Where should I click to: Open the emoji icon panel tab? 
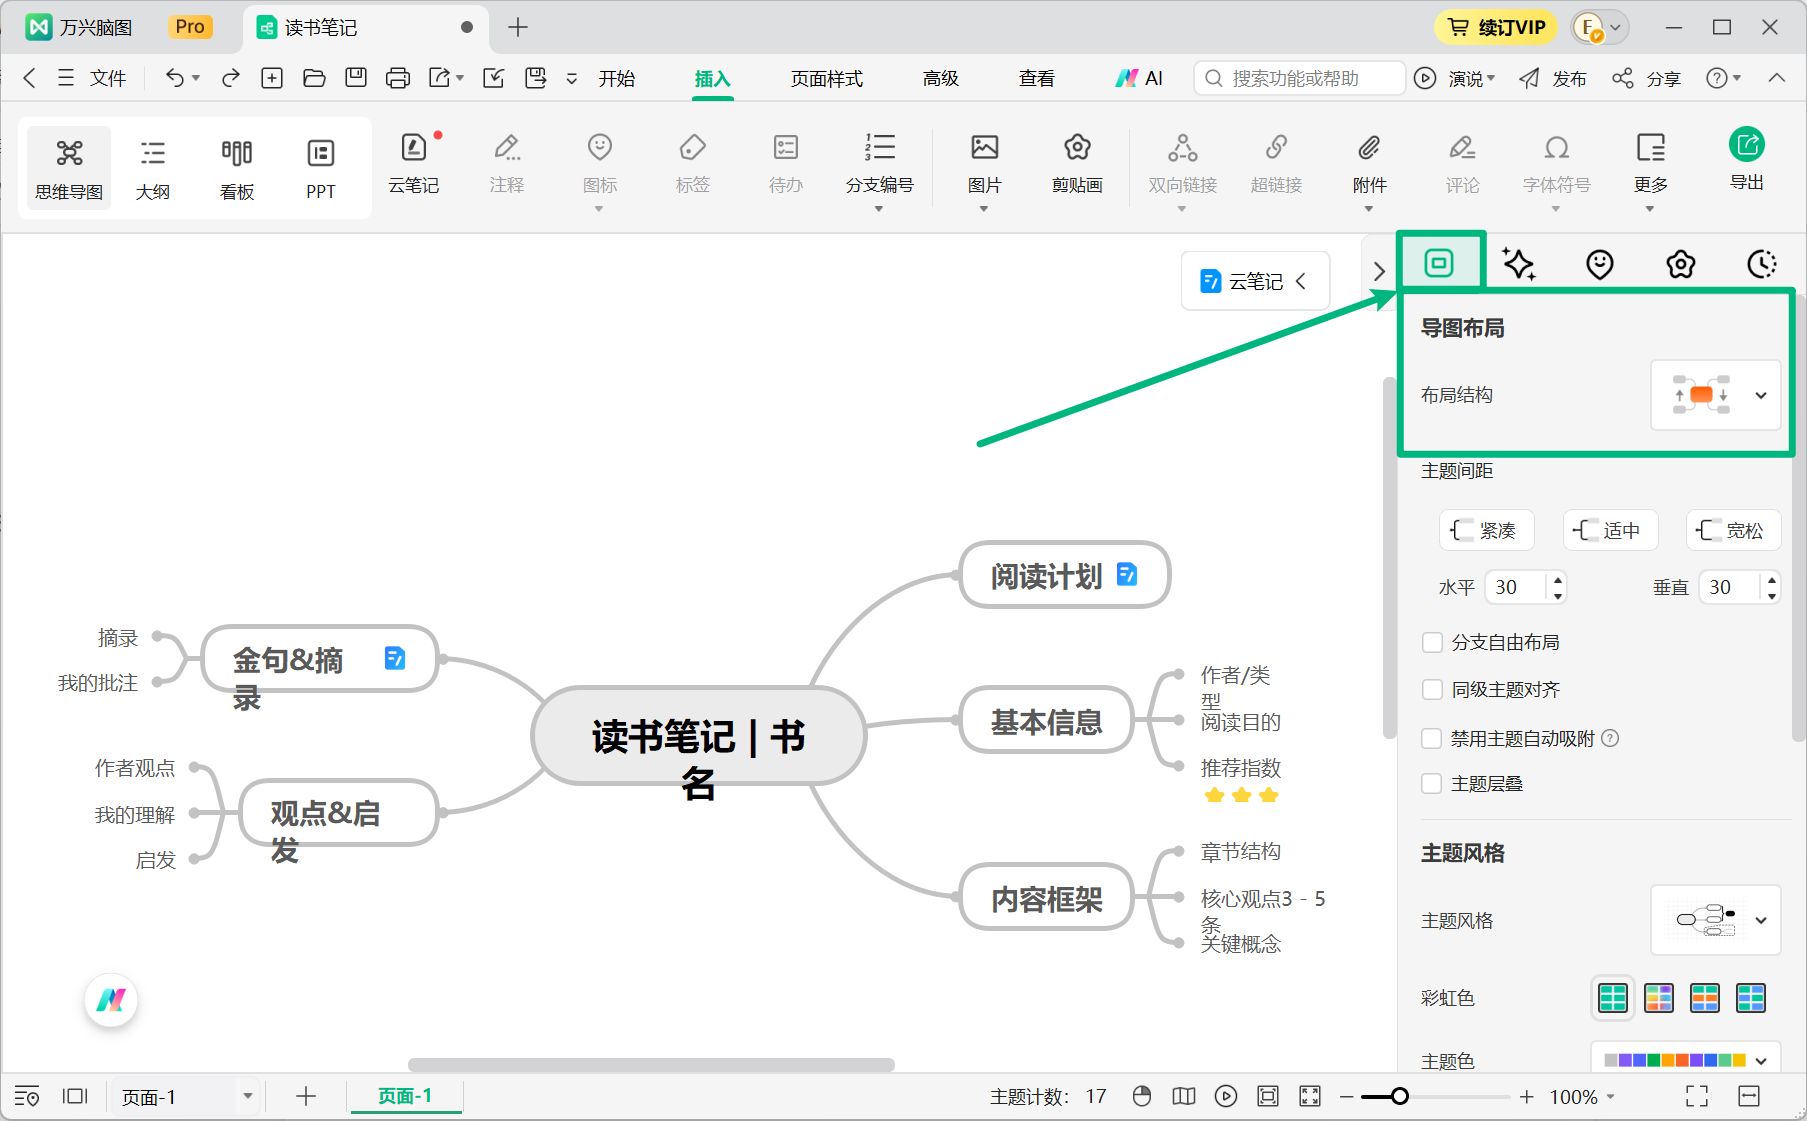[x=1600, y=264]
